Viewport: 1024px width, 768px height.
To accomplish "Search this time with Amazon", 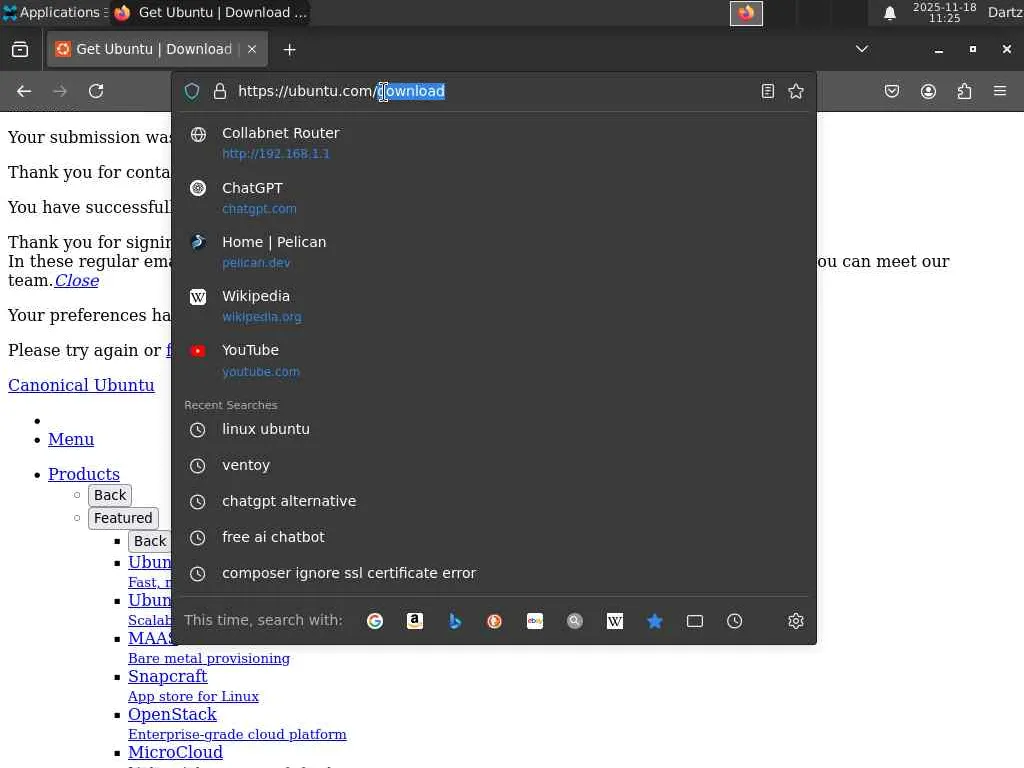I will point(415,621).
